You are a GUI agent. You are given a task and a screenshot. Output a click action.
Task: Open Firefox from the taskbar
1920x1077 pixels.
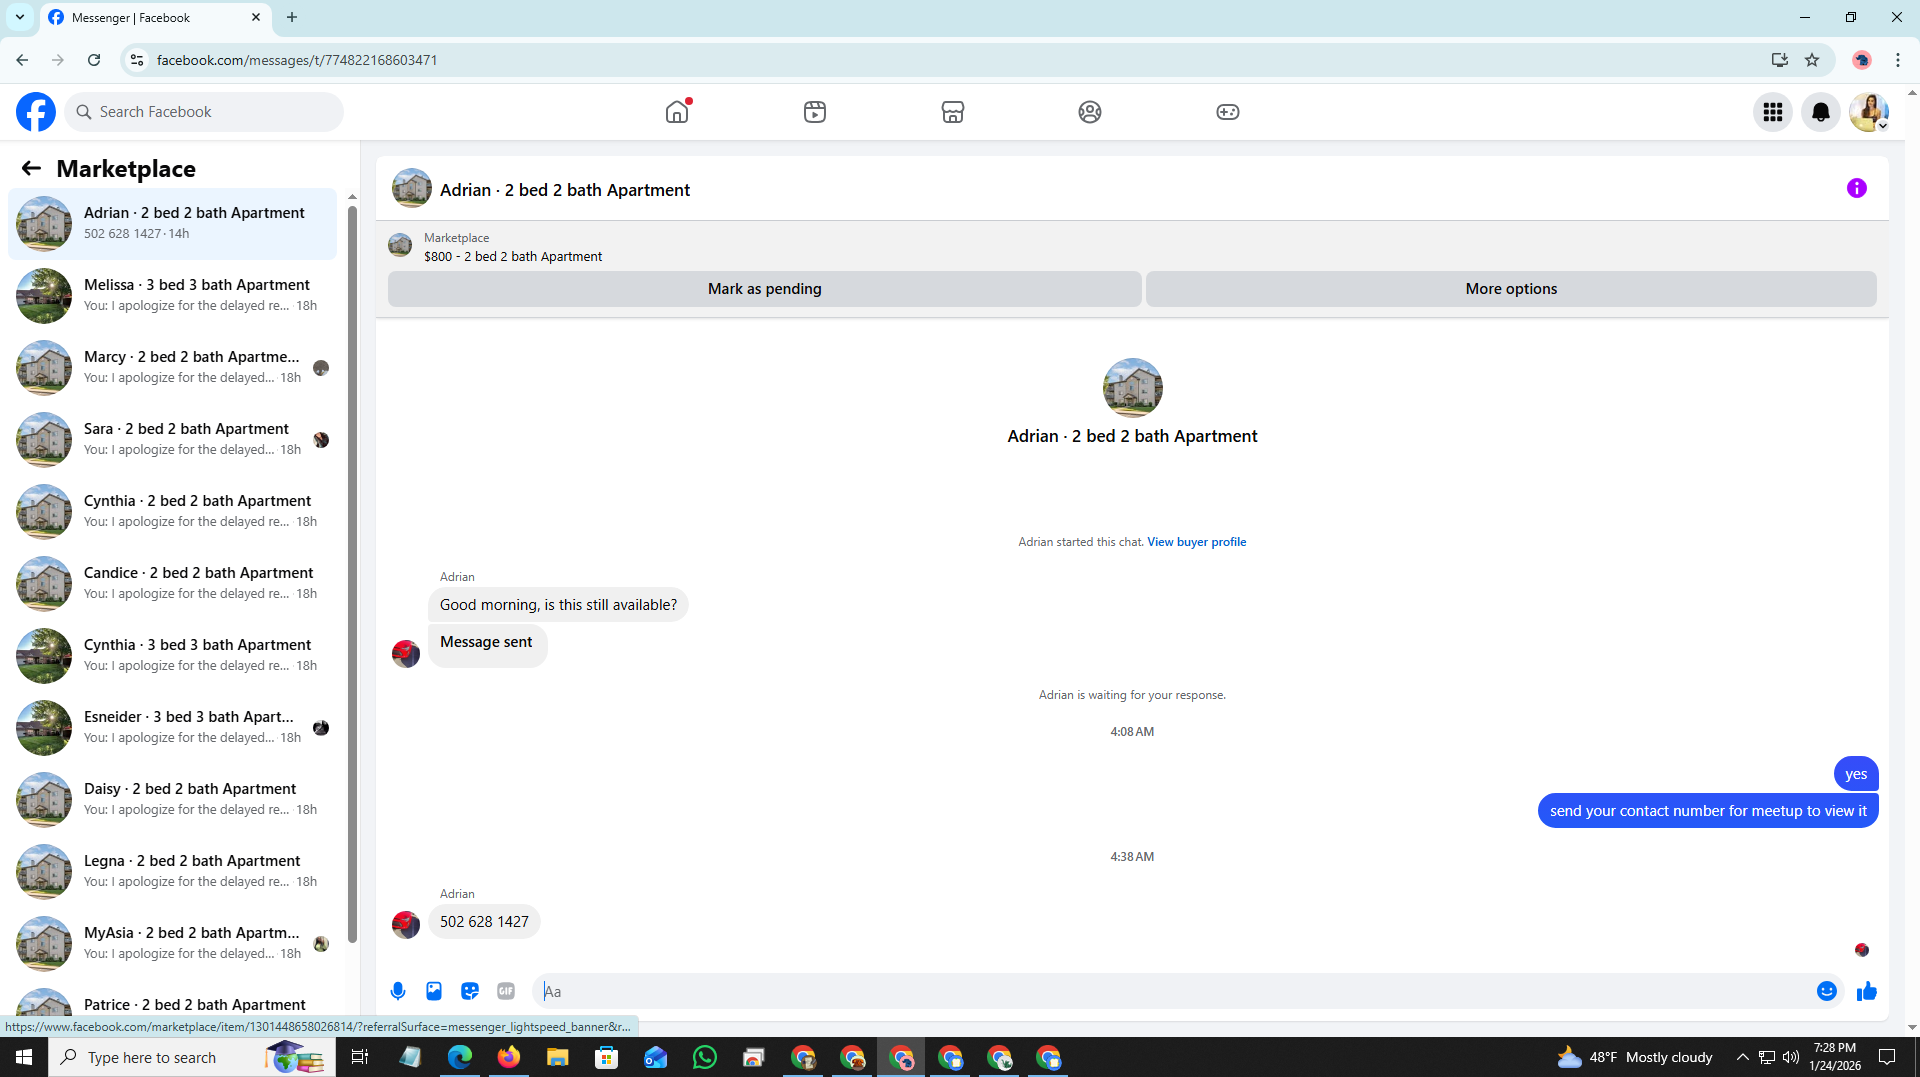click(x=509, y=1057)
